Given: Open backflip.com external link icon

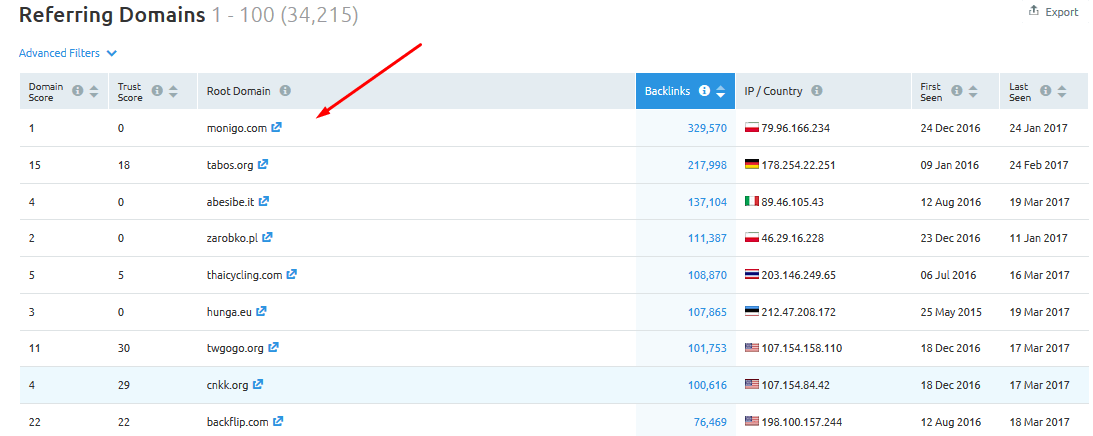Looking at the screenshot, I should click(277, 421).
